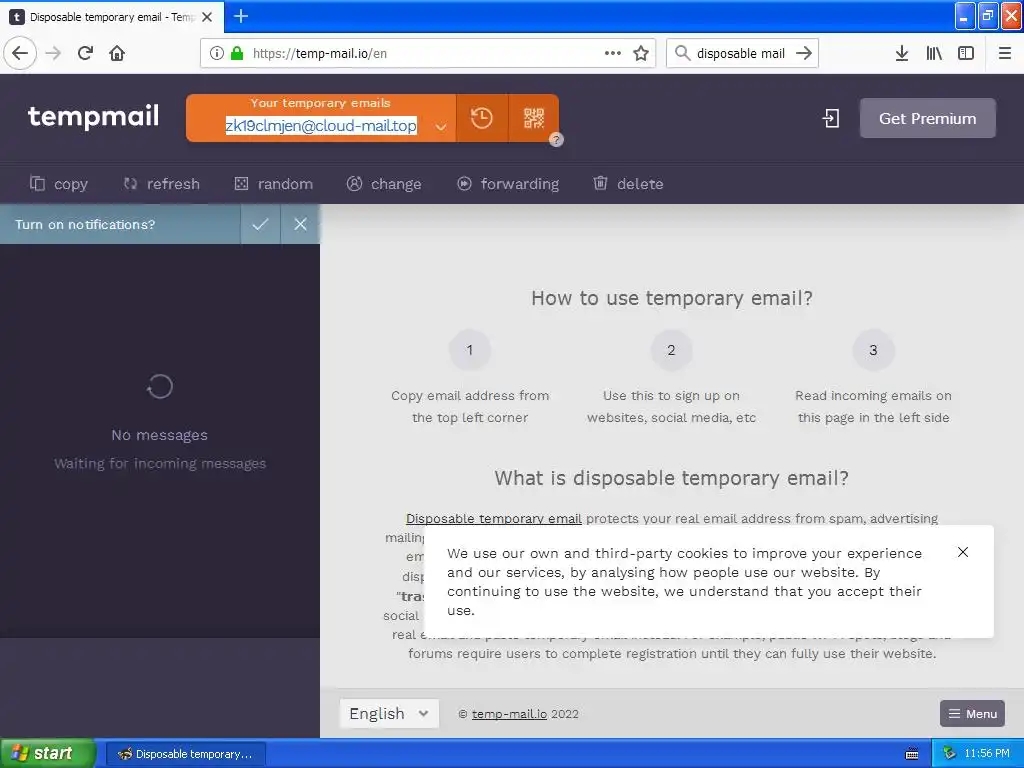Expand the temporary emails chevron dropdown
The image size is (1024, 768).
(441, 127)
